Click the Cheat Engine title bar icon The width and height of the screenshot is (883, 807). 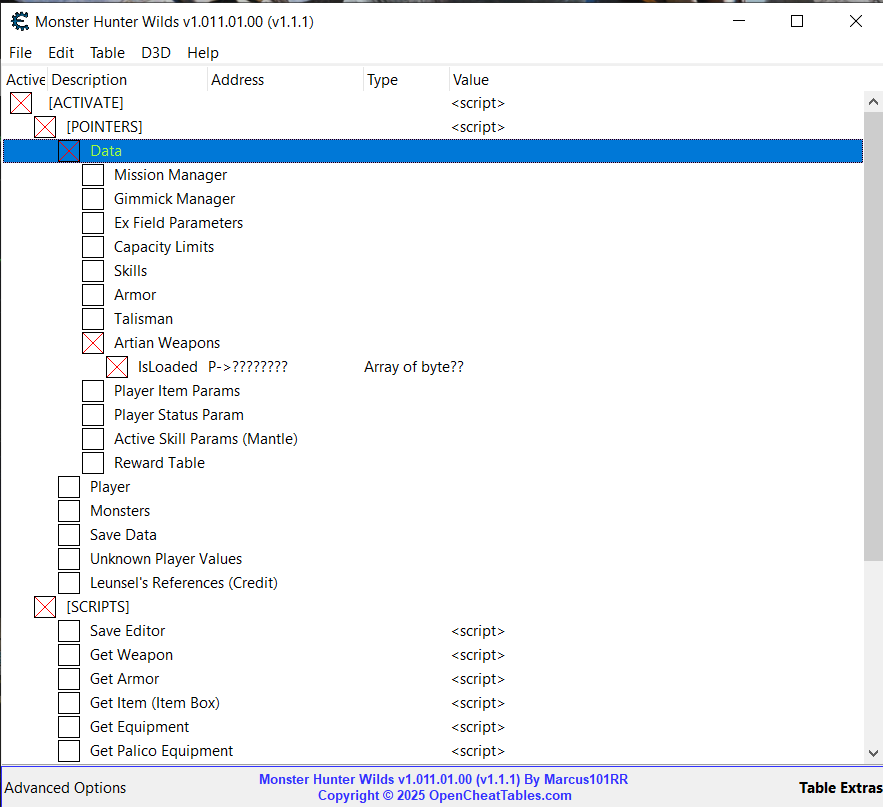tap(20, 21)
